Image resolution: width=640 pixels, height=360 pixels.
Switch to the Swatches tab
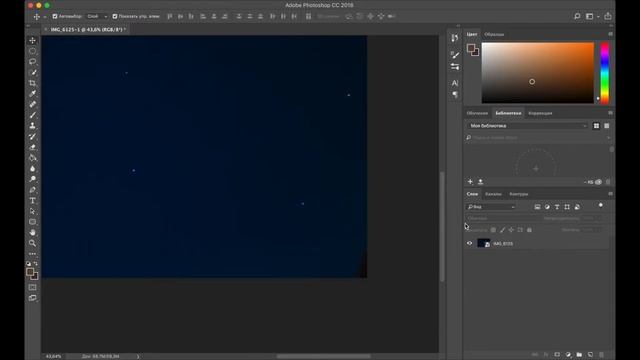[x=494, y=34]
